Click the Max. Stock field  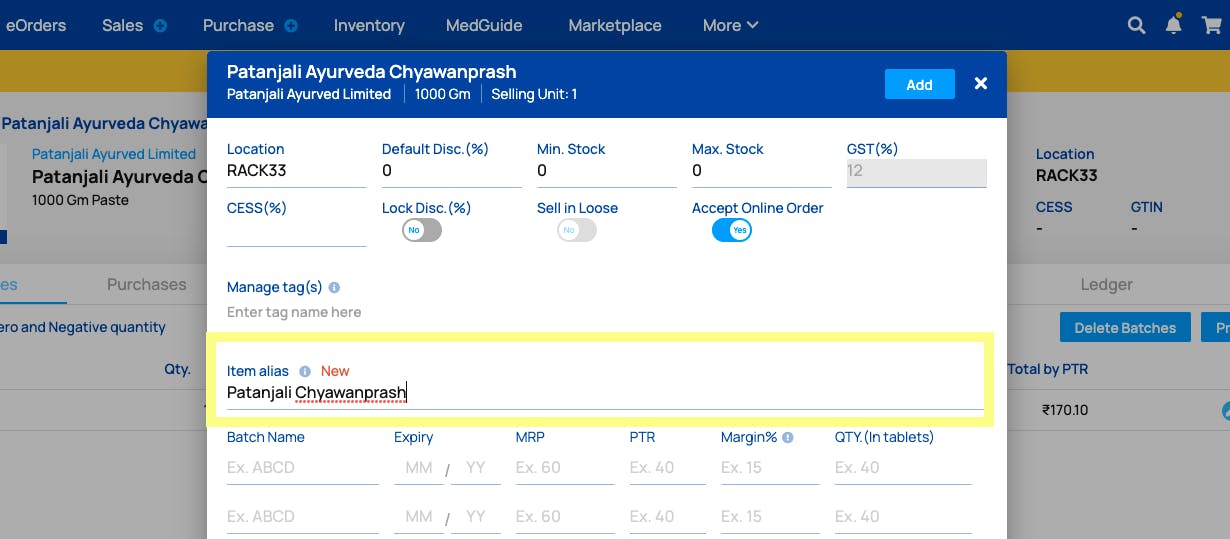tap(761, 171)
